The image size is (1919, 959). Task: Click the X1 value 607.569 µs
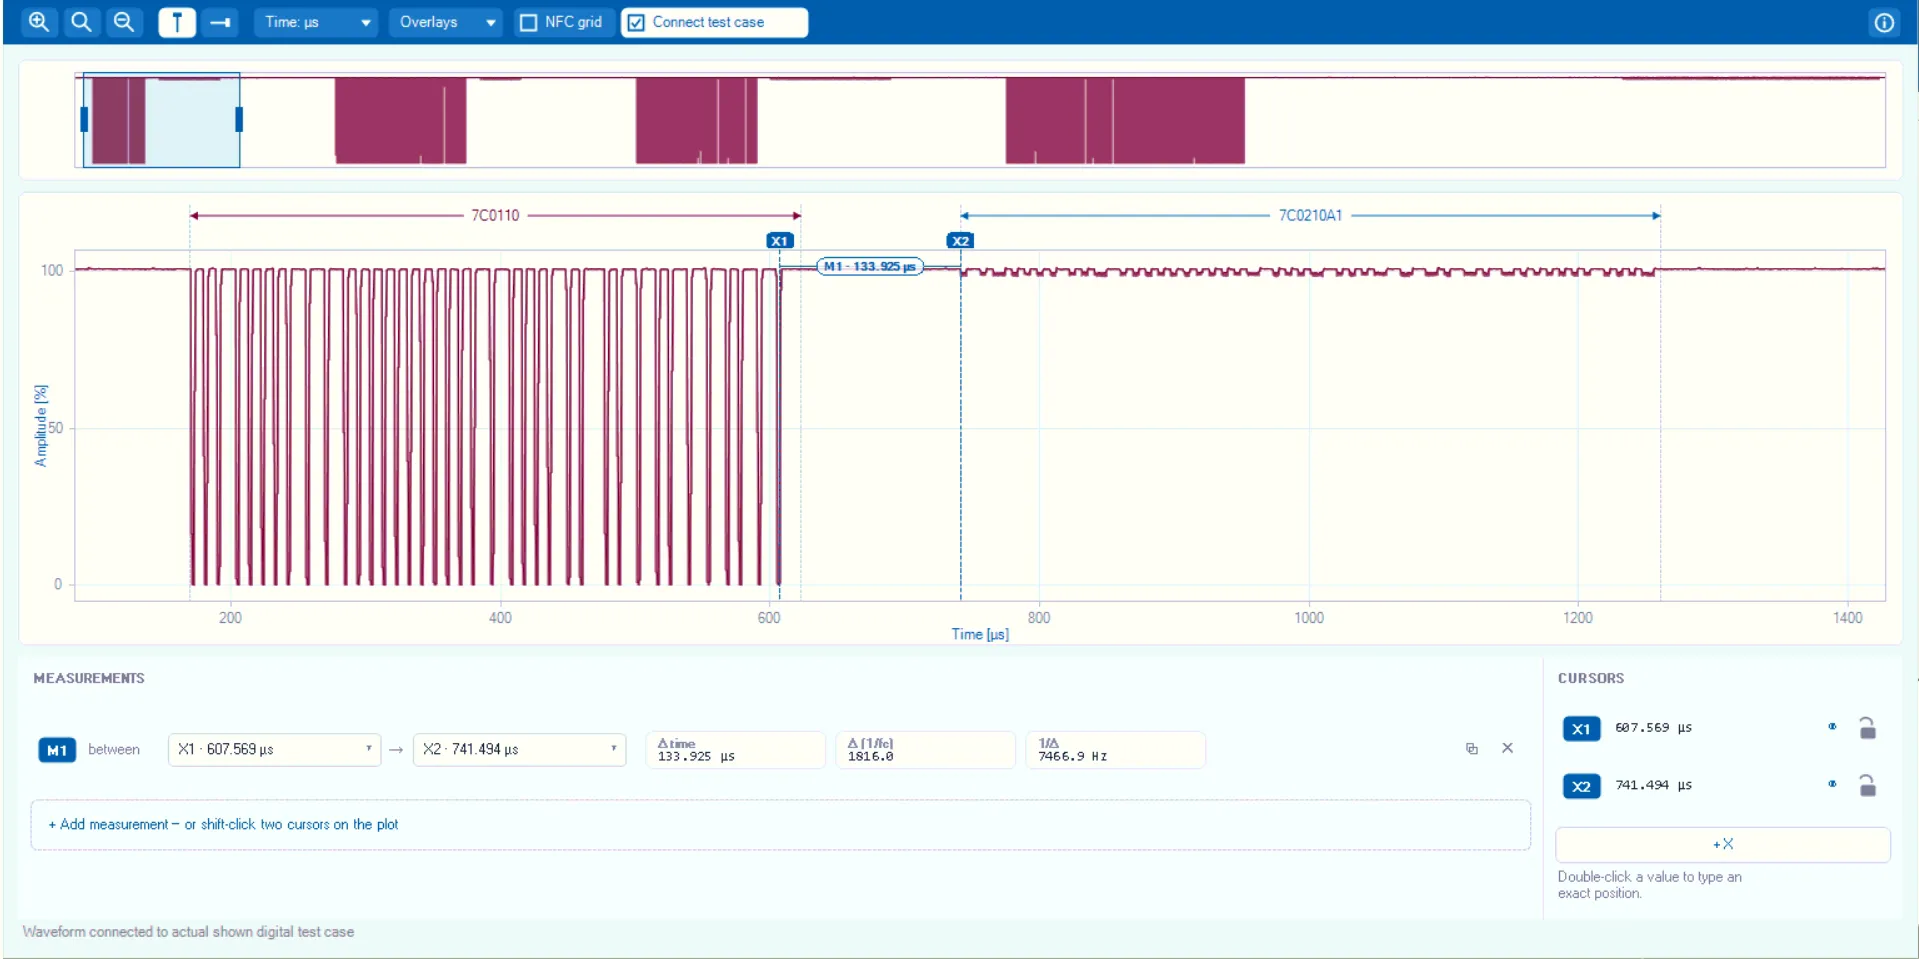1653,728
